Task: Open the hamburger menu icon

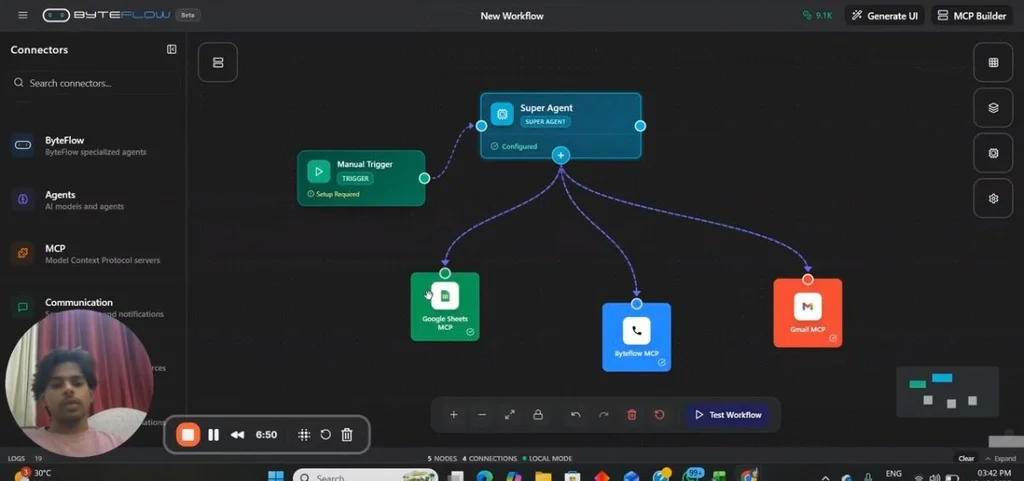Action: coord(23,15)
